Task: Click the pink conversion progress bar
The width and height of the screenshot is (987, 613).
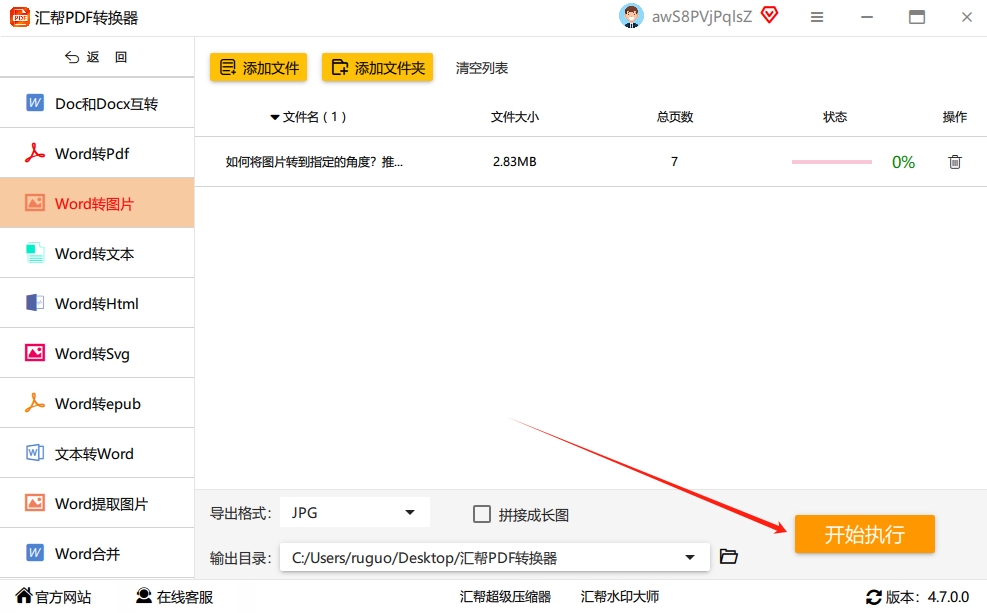Action: 832,162
